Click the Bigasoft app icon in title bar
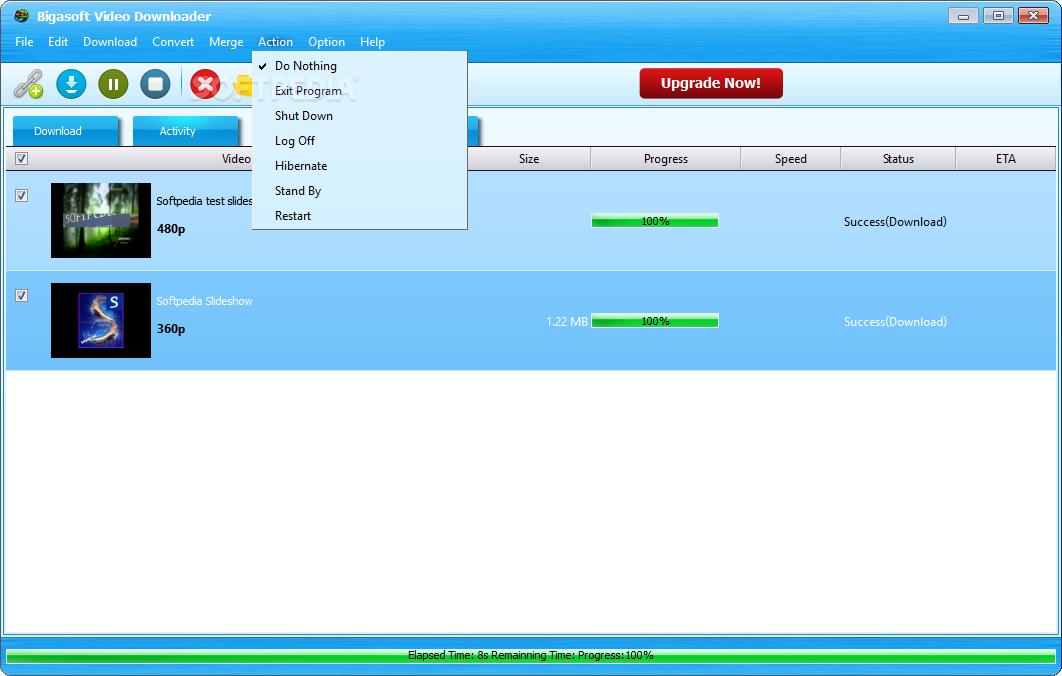This screenshot has height=676, width=1062. click(21, 16)
